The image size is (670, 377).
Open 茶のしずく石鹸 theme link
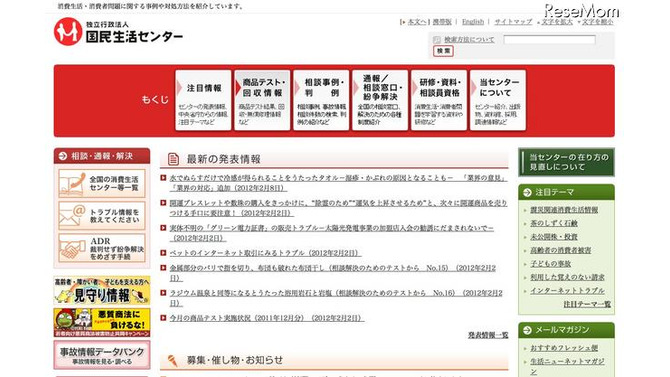click(x=554, y=223)
